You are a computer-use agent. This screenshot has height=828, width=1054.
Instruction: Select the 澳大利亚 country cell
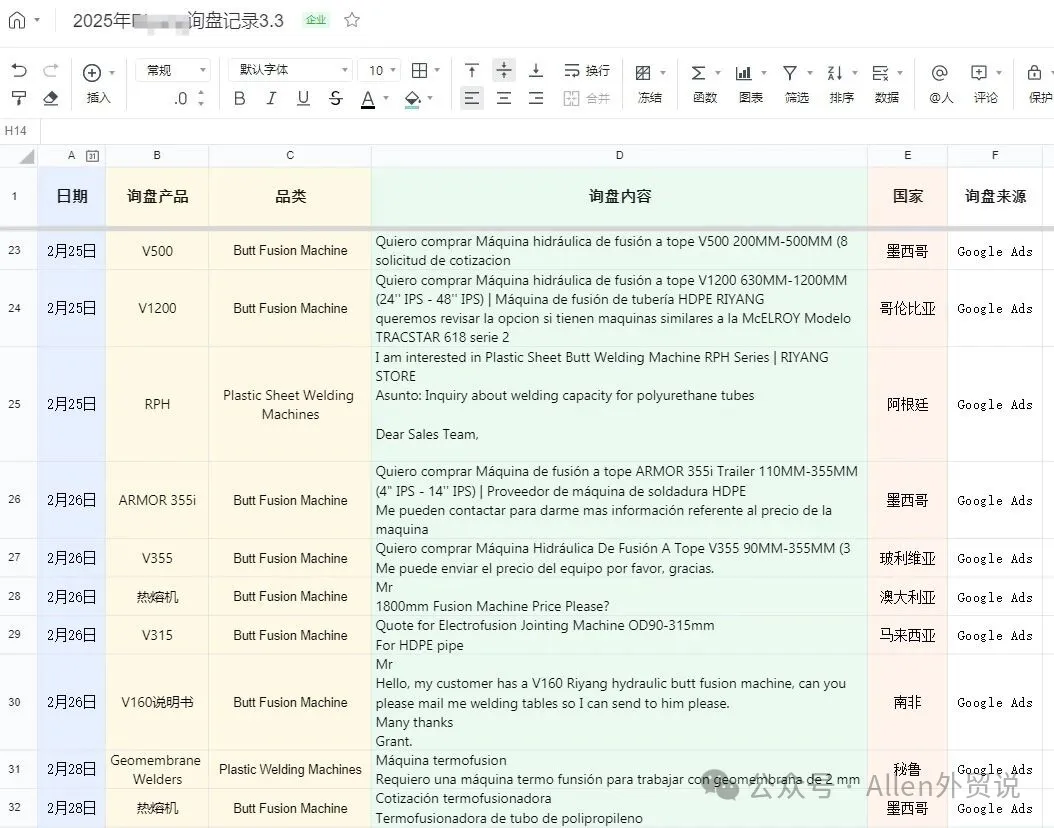pos(907,597)
